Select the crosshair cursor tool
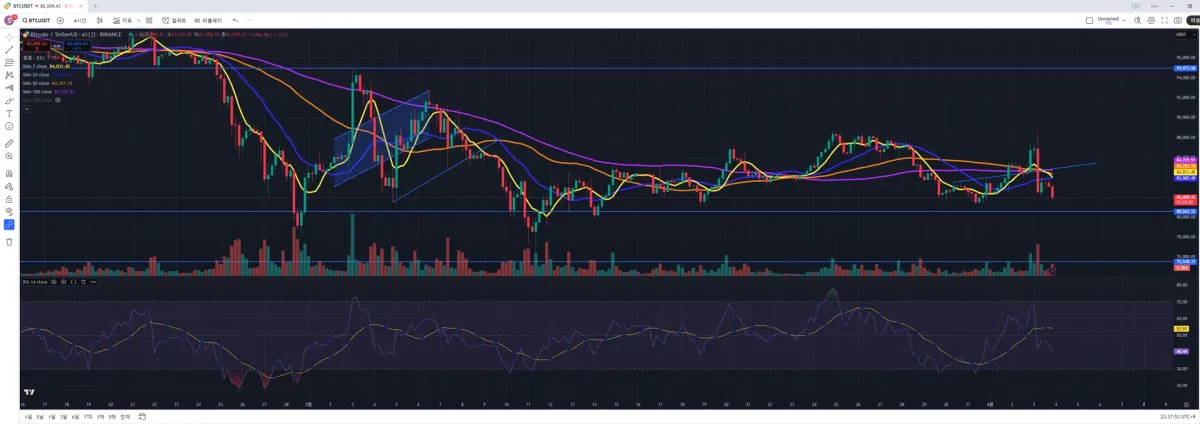Viewport: 1200px width, 424px height. click(9, 36)
